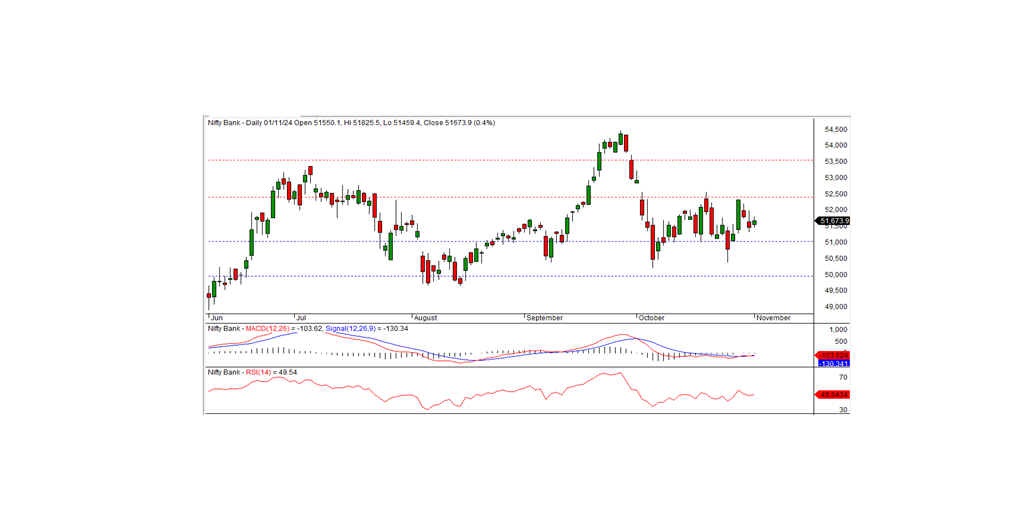
Task: Click the red RSI value tag
Action: [834, 394]
